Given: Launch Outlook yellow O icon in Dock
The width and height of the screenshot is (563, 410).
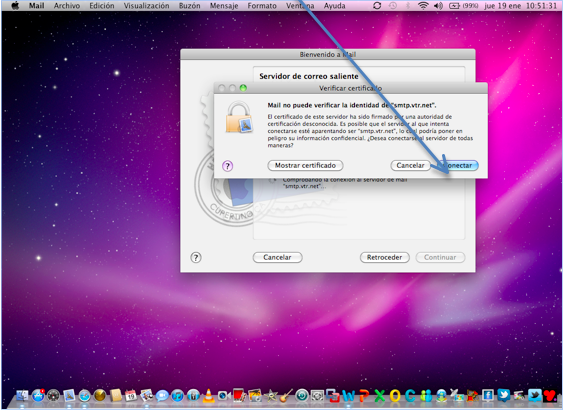Looking at the screenshot, I should click(x=395, y=396).
